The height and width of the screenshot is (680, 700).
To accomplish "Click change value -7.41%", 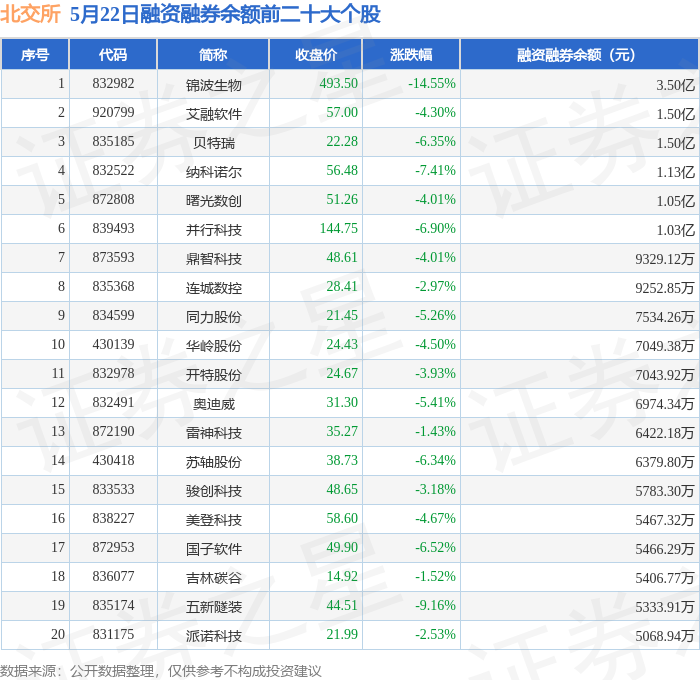I will click(x=435, y=171).
